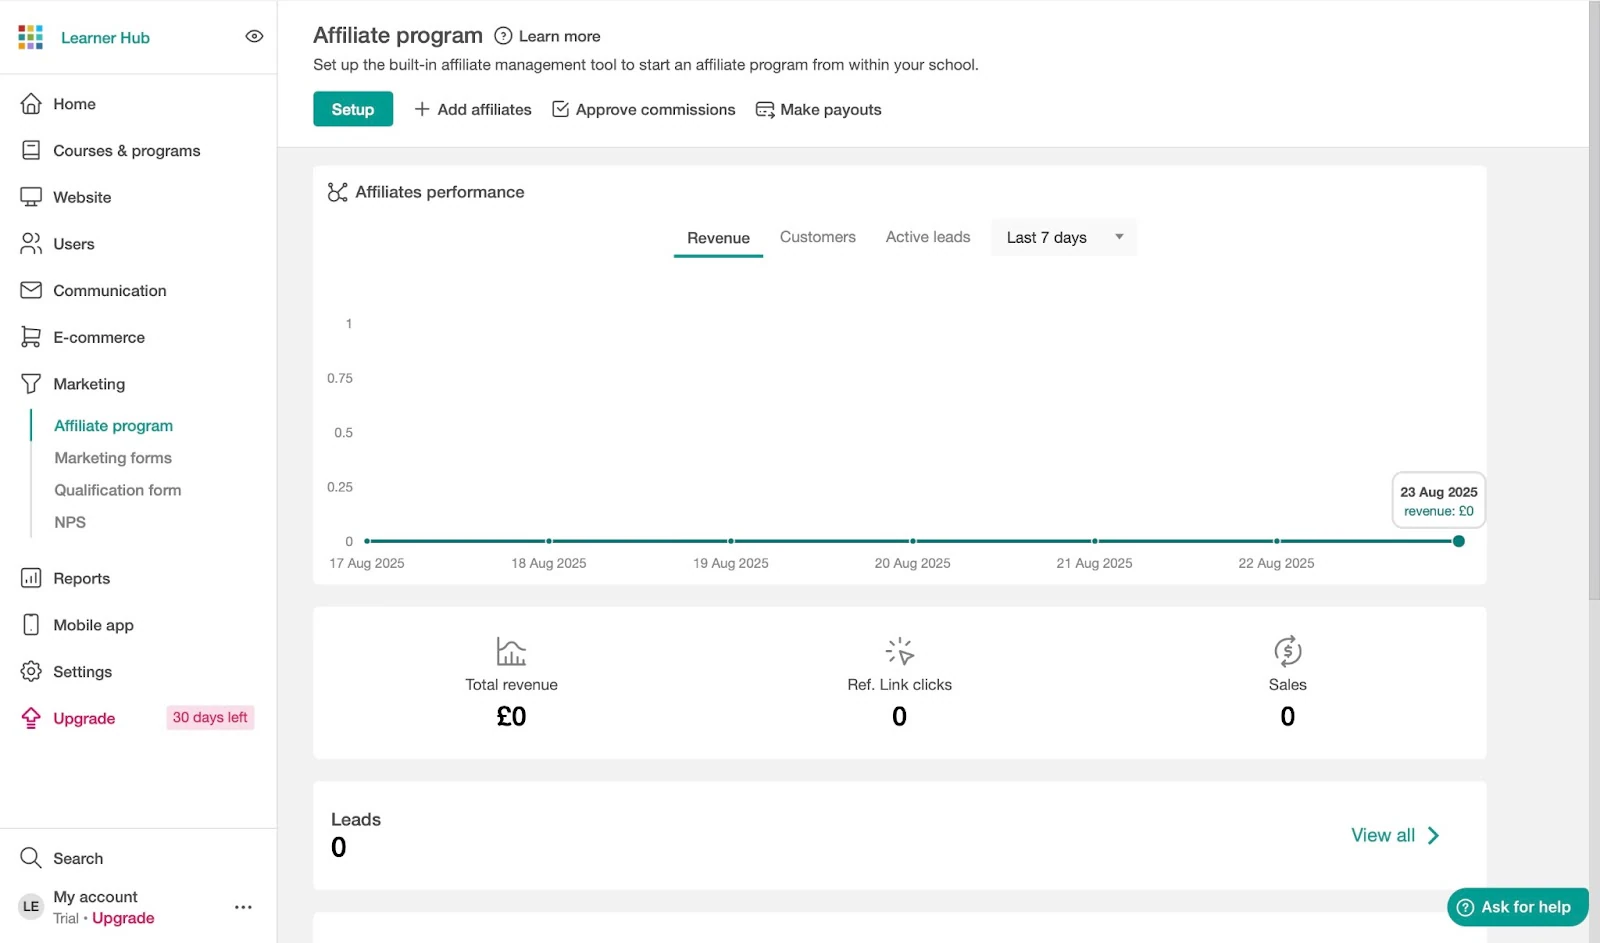This screenshot has height=943, width=1600.
Task: Click the Learn more question mark icon
Action: [x=503, y=36]
